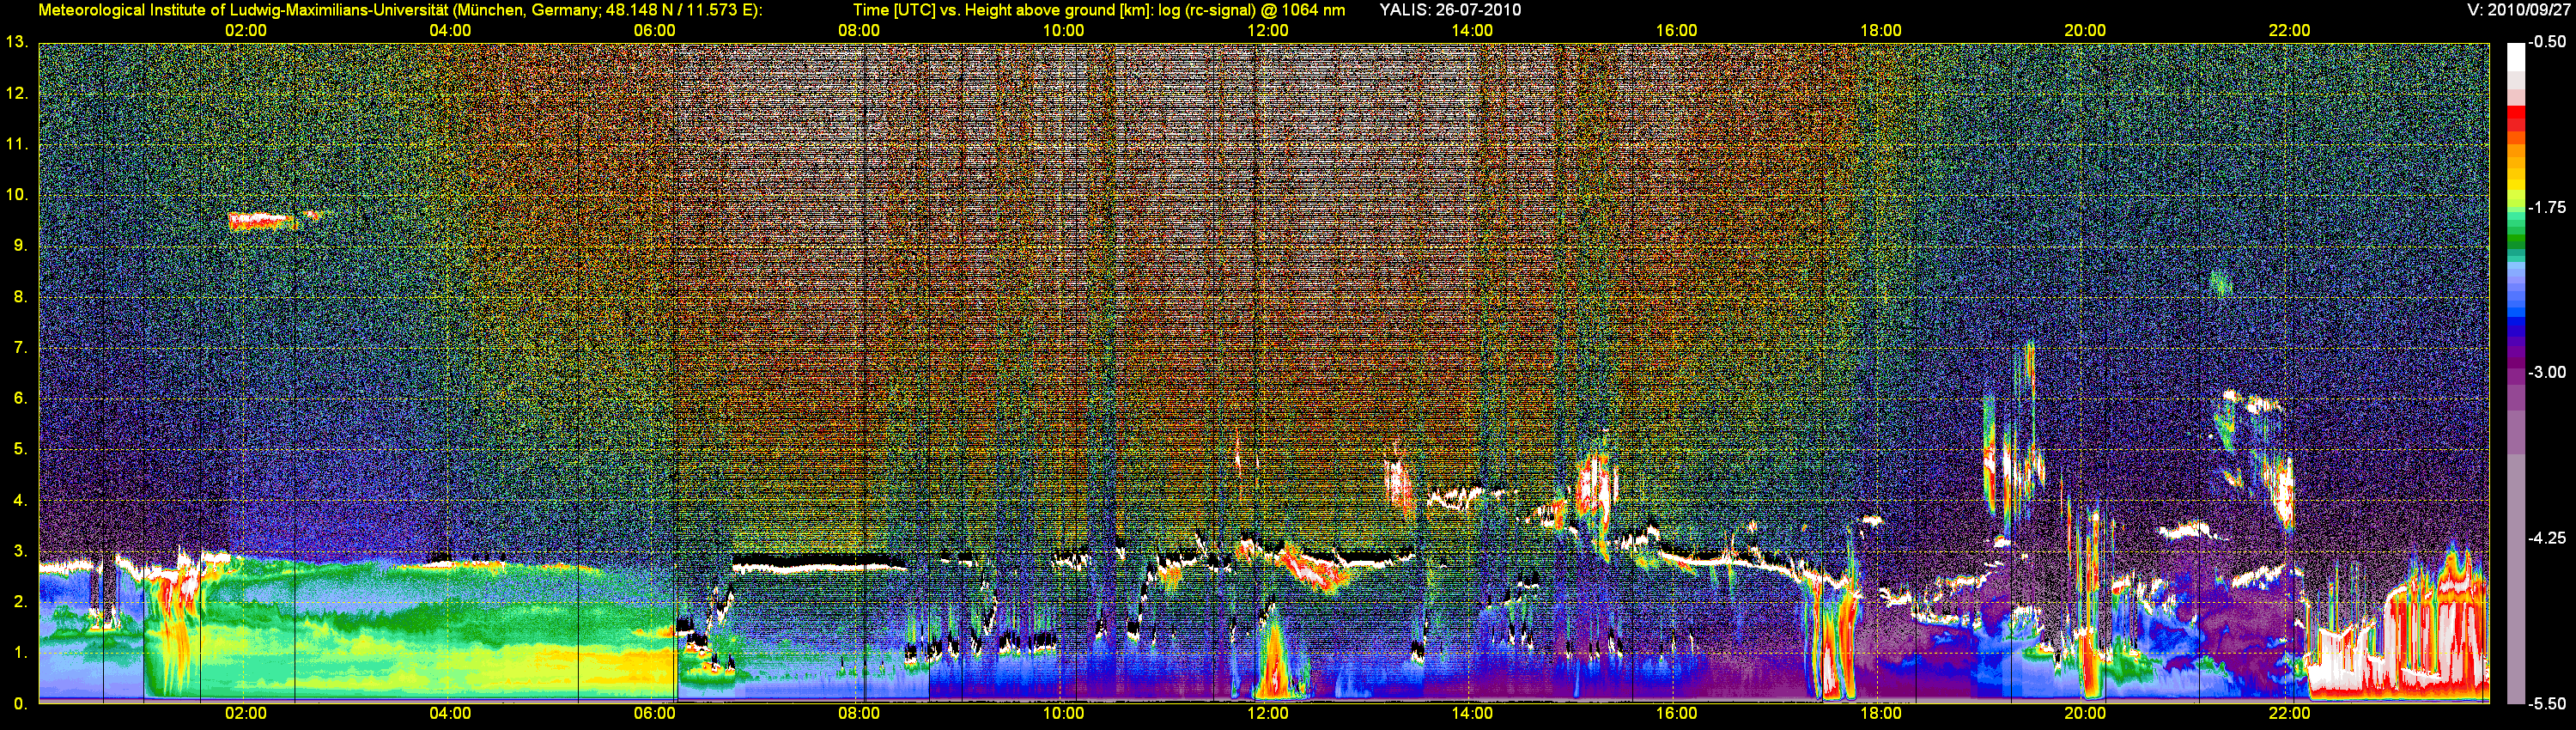Click the '4.' height axis label
The width and height of the screenshot is (2576, 730).
pyautogui.click(x=20, y=501)
